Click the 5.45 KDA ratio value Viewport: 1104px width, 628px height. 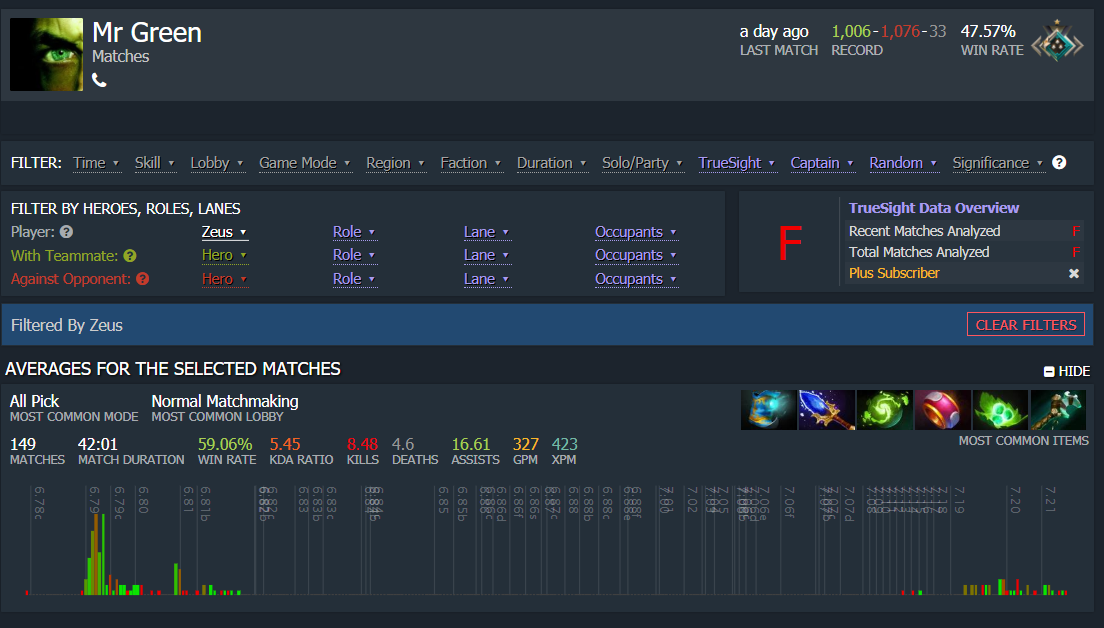point(284,444)
